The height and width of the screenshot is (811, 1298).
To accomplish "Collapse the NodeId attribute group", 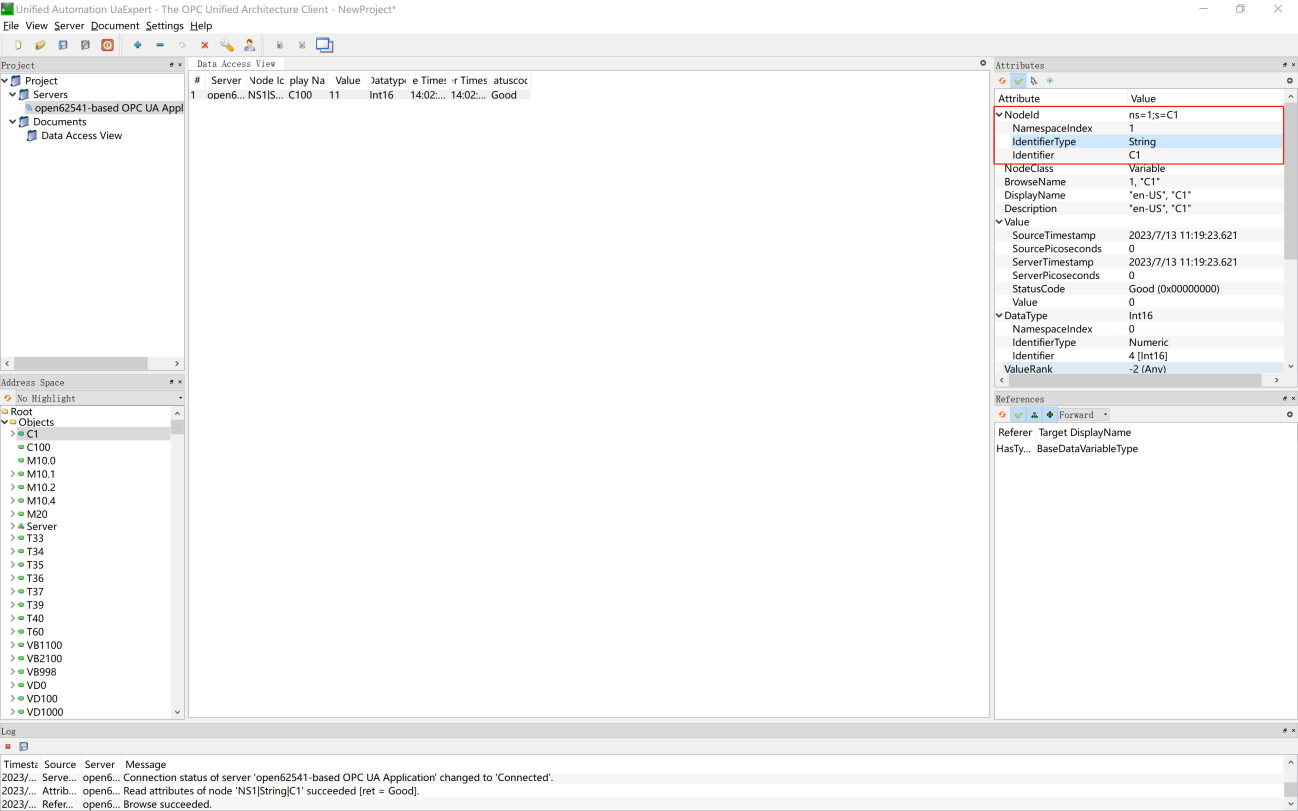I will pos(999,115).
